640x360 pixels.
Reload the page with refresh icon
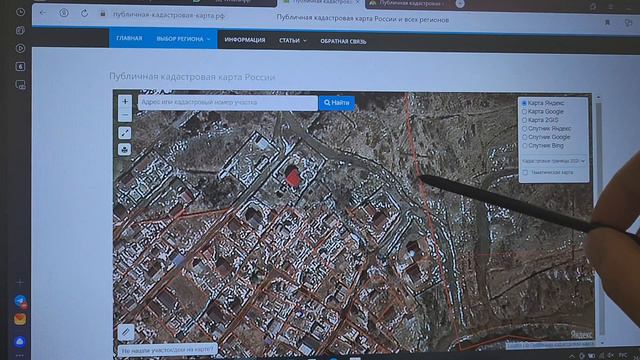(x=84, y=13)
